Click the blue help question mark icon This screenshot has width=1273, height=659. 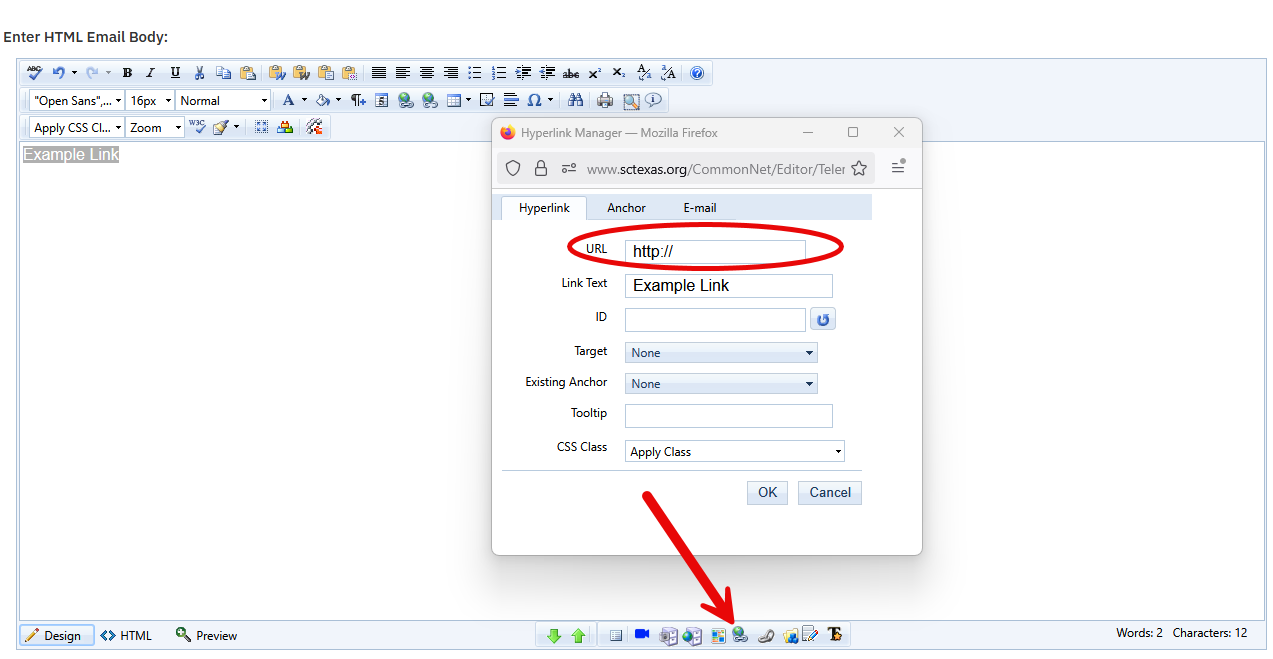pos(697,73)
